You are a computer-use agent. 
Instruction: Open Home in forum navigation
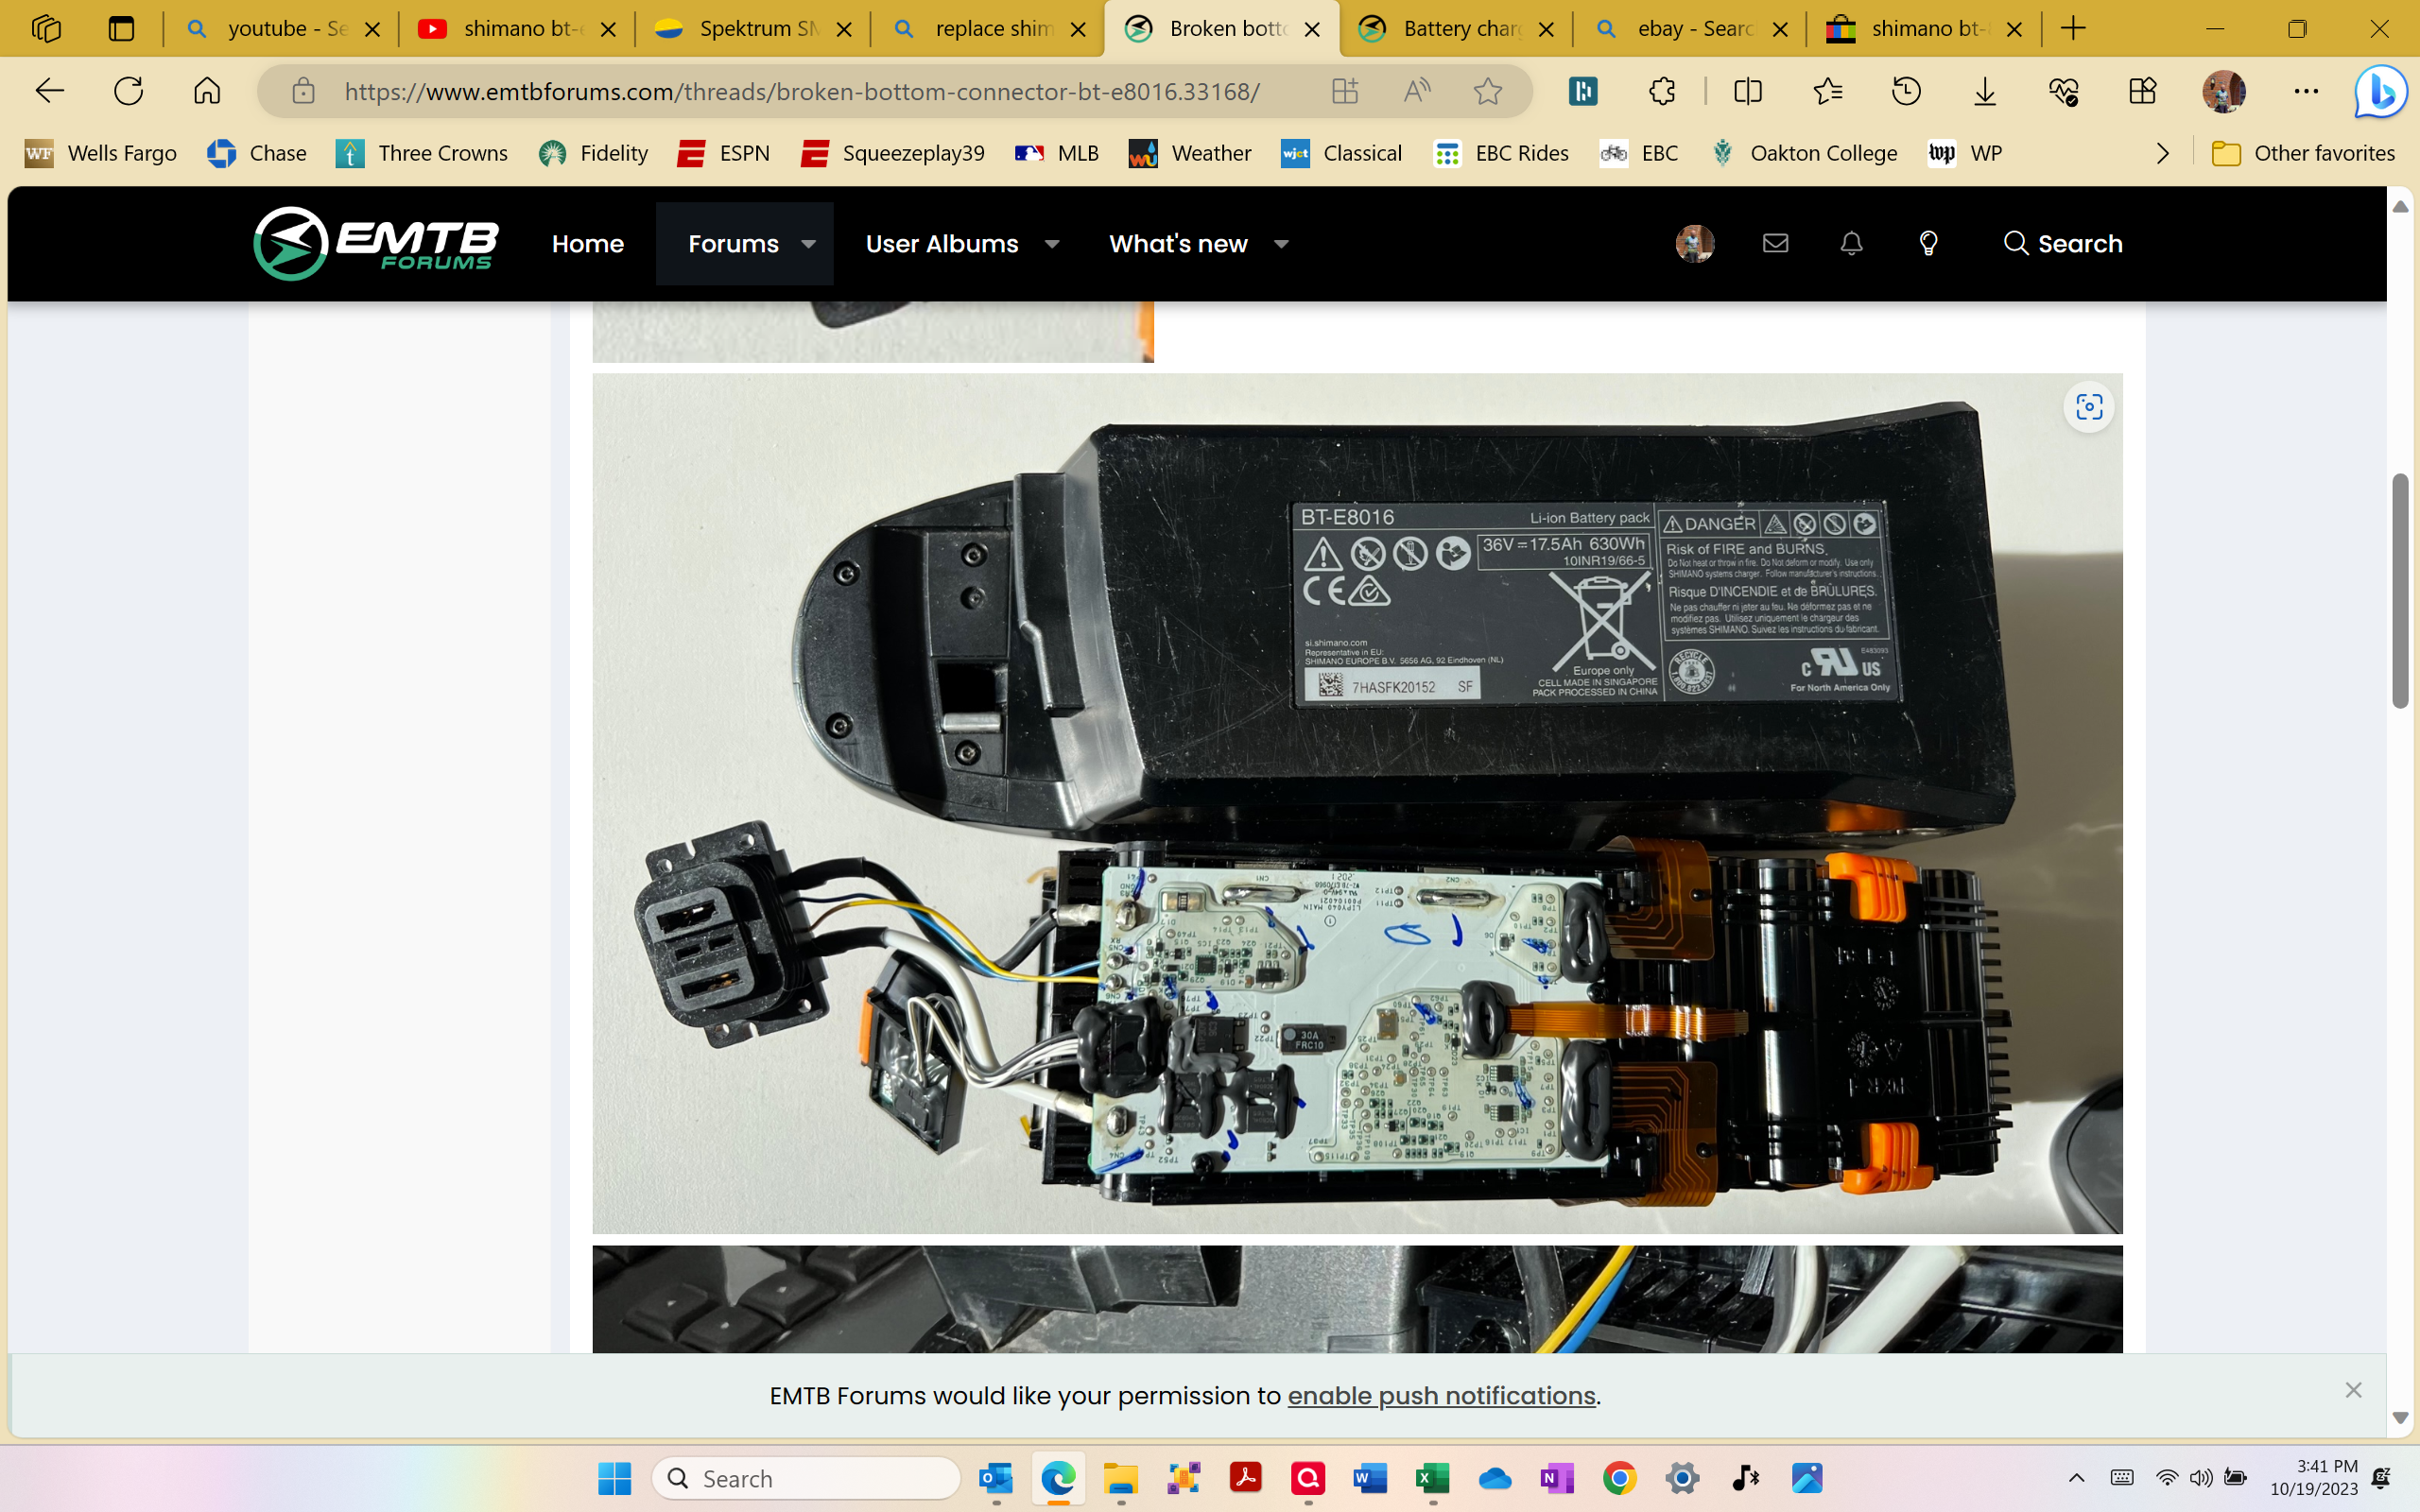(588, 243)
